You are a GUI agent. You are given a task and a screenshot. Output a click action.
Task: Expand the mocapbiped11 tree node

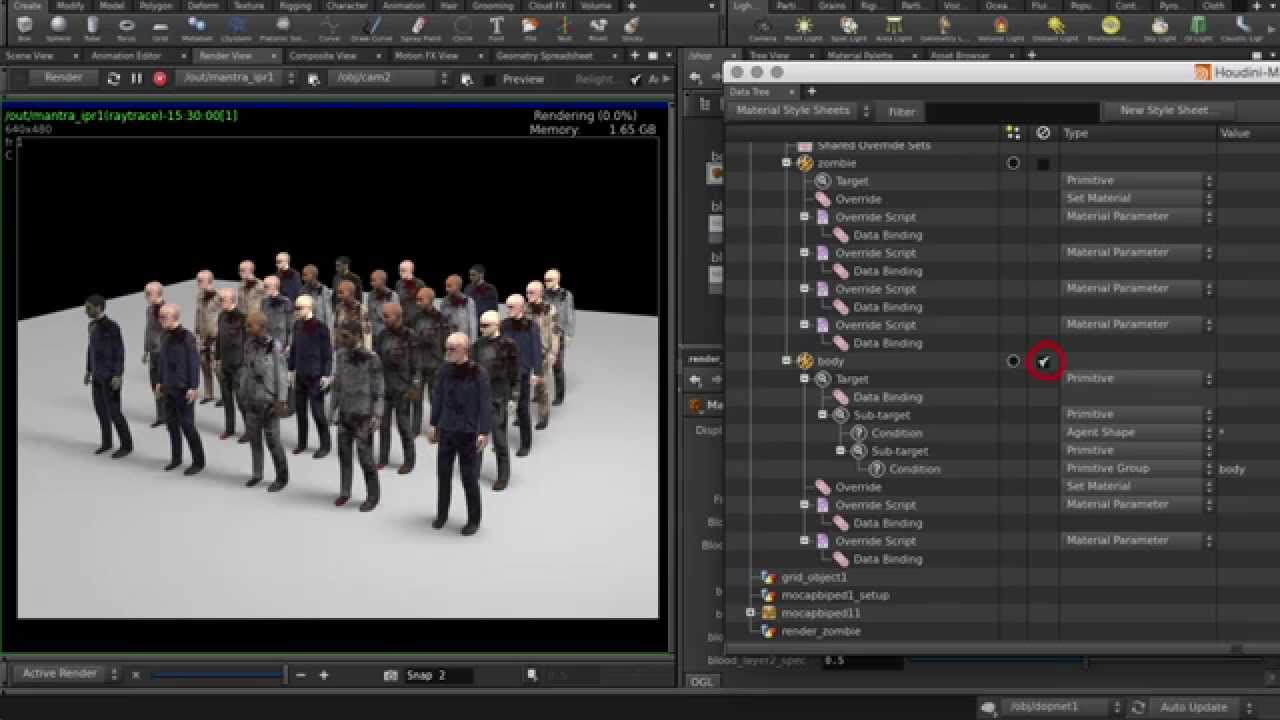(751, 613)
